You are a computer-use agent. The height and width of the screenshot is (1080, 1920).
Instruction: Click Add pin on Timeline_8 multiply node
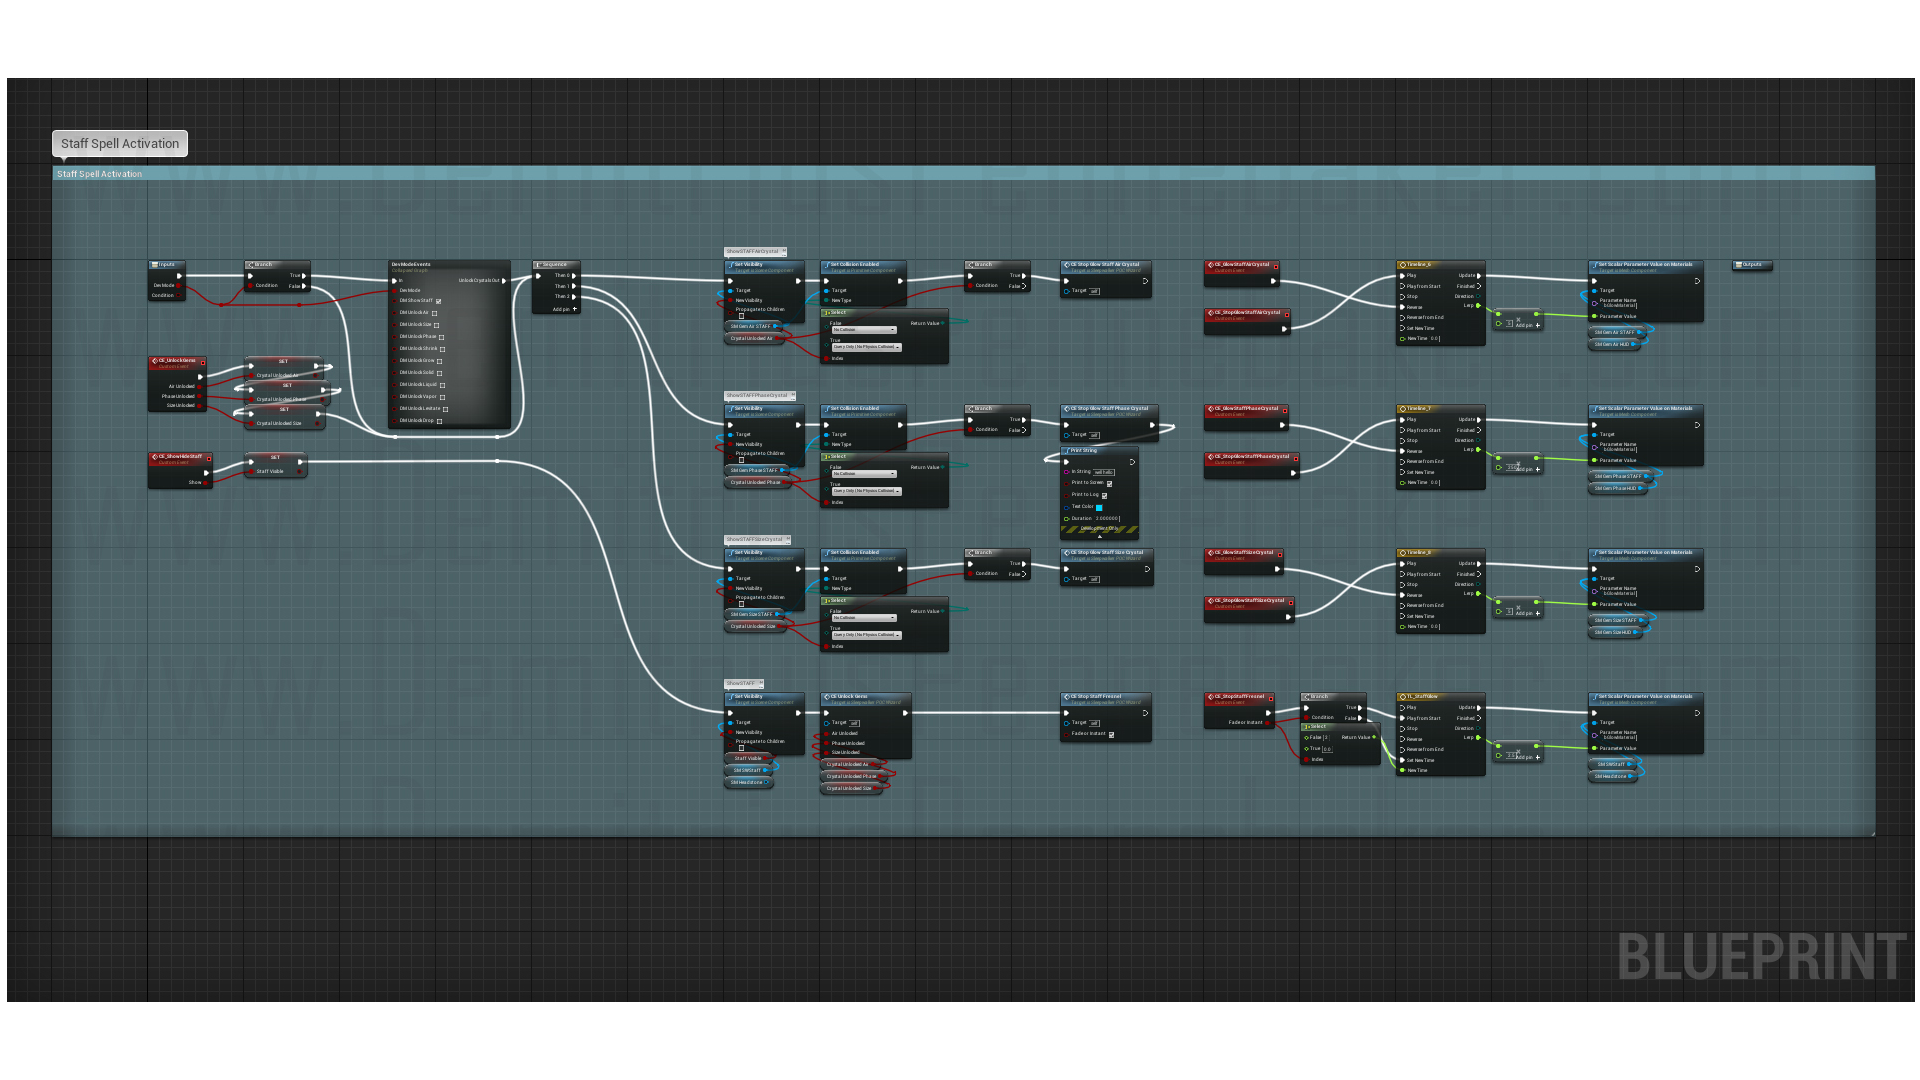point(1527,613)
